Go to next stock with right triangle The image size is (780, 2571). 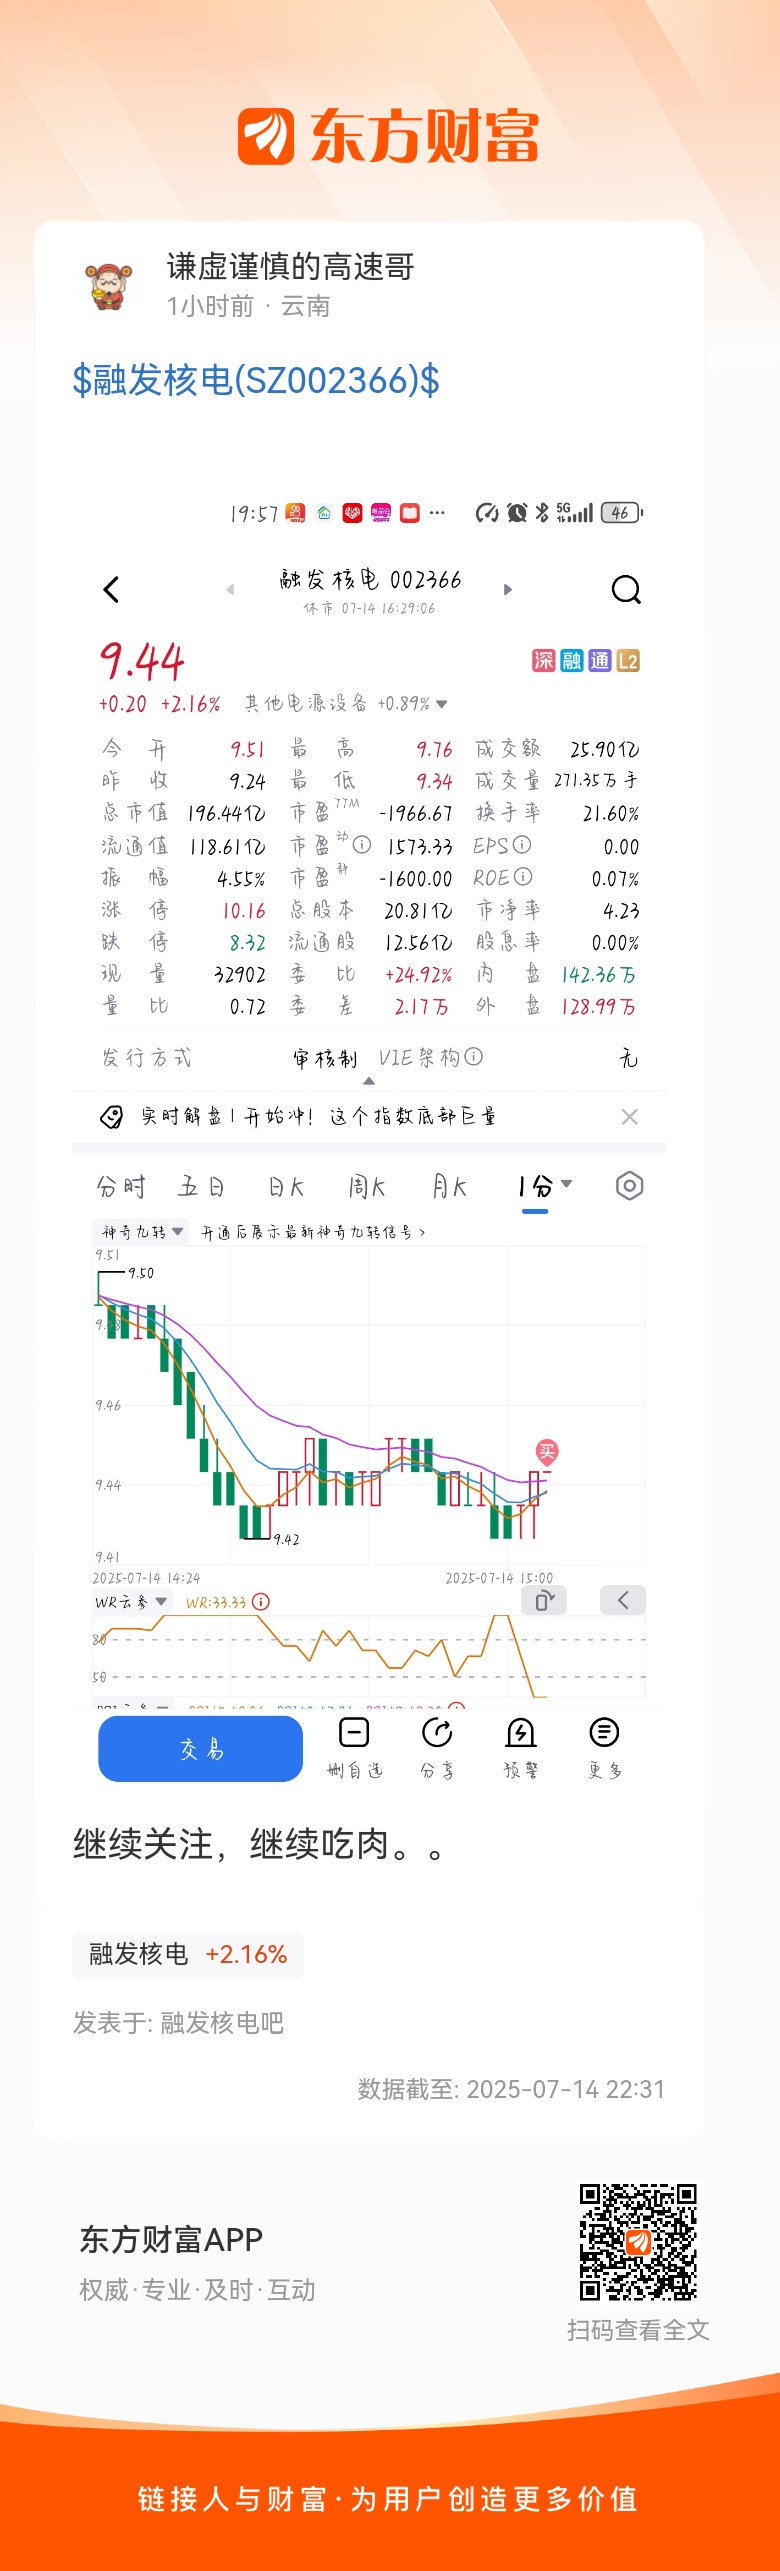click(508, 590)
